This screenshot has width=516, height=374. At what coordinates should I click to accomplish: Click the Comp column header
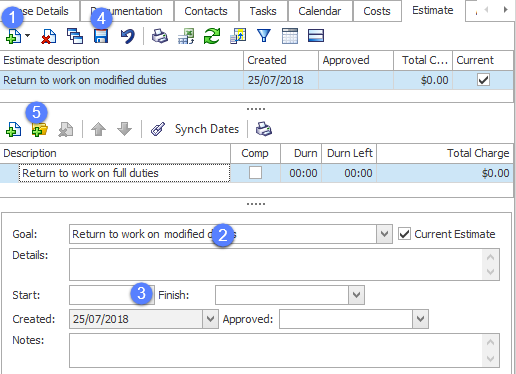(x=255, y=153)
